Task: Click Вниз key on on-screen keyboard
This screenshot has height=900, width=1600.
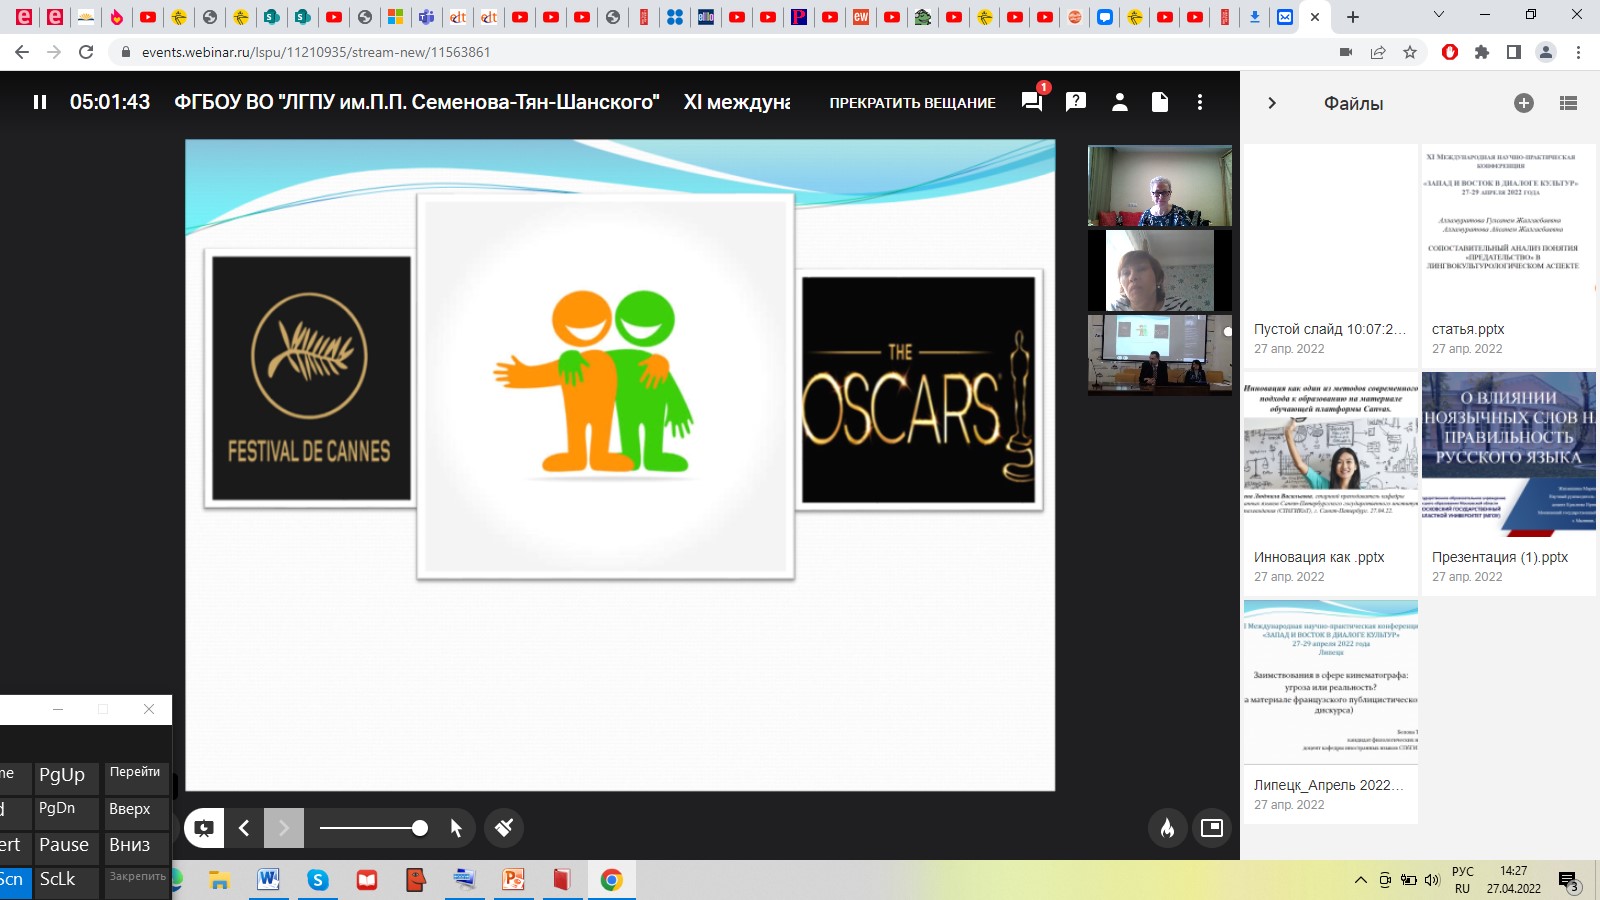Action: 137,847
